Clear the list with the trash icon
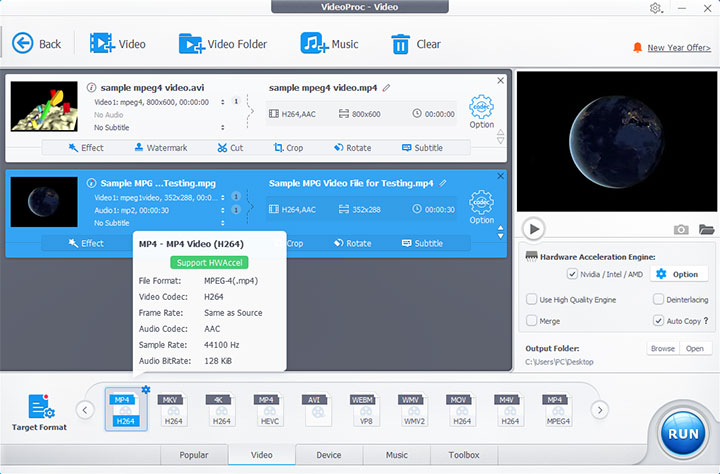Image resolution: width=720 pixels, height=474 pixels. 400,44
